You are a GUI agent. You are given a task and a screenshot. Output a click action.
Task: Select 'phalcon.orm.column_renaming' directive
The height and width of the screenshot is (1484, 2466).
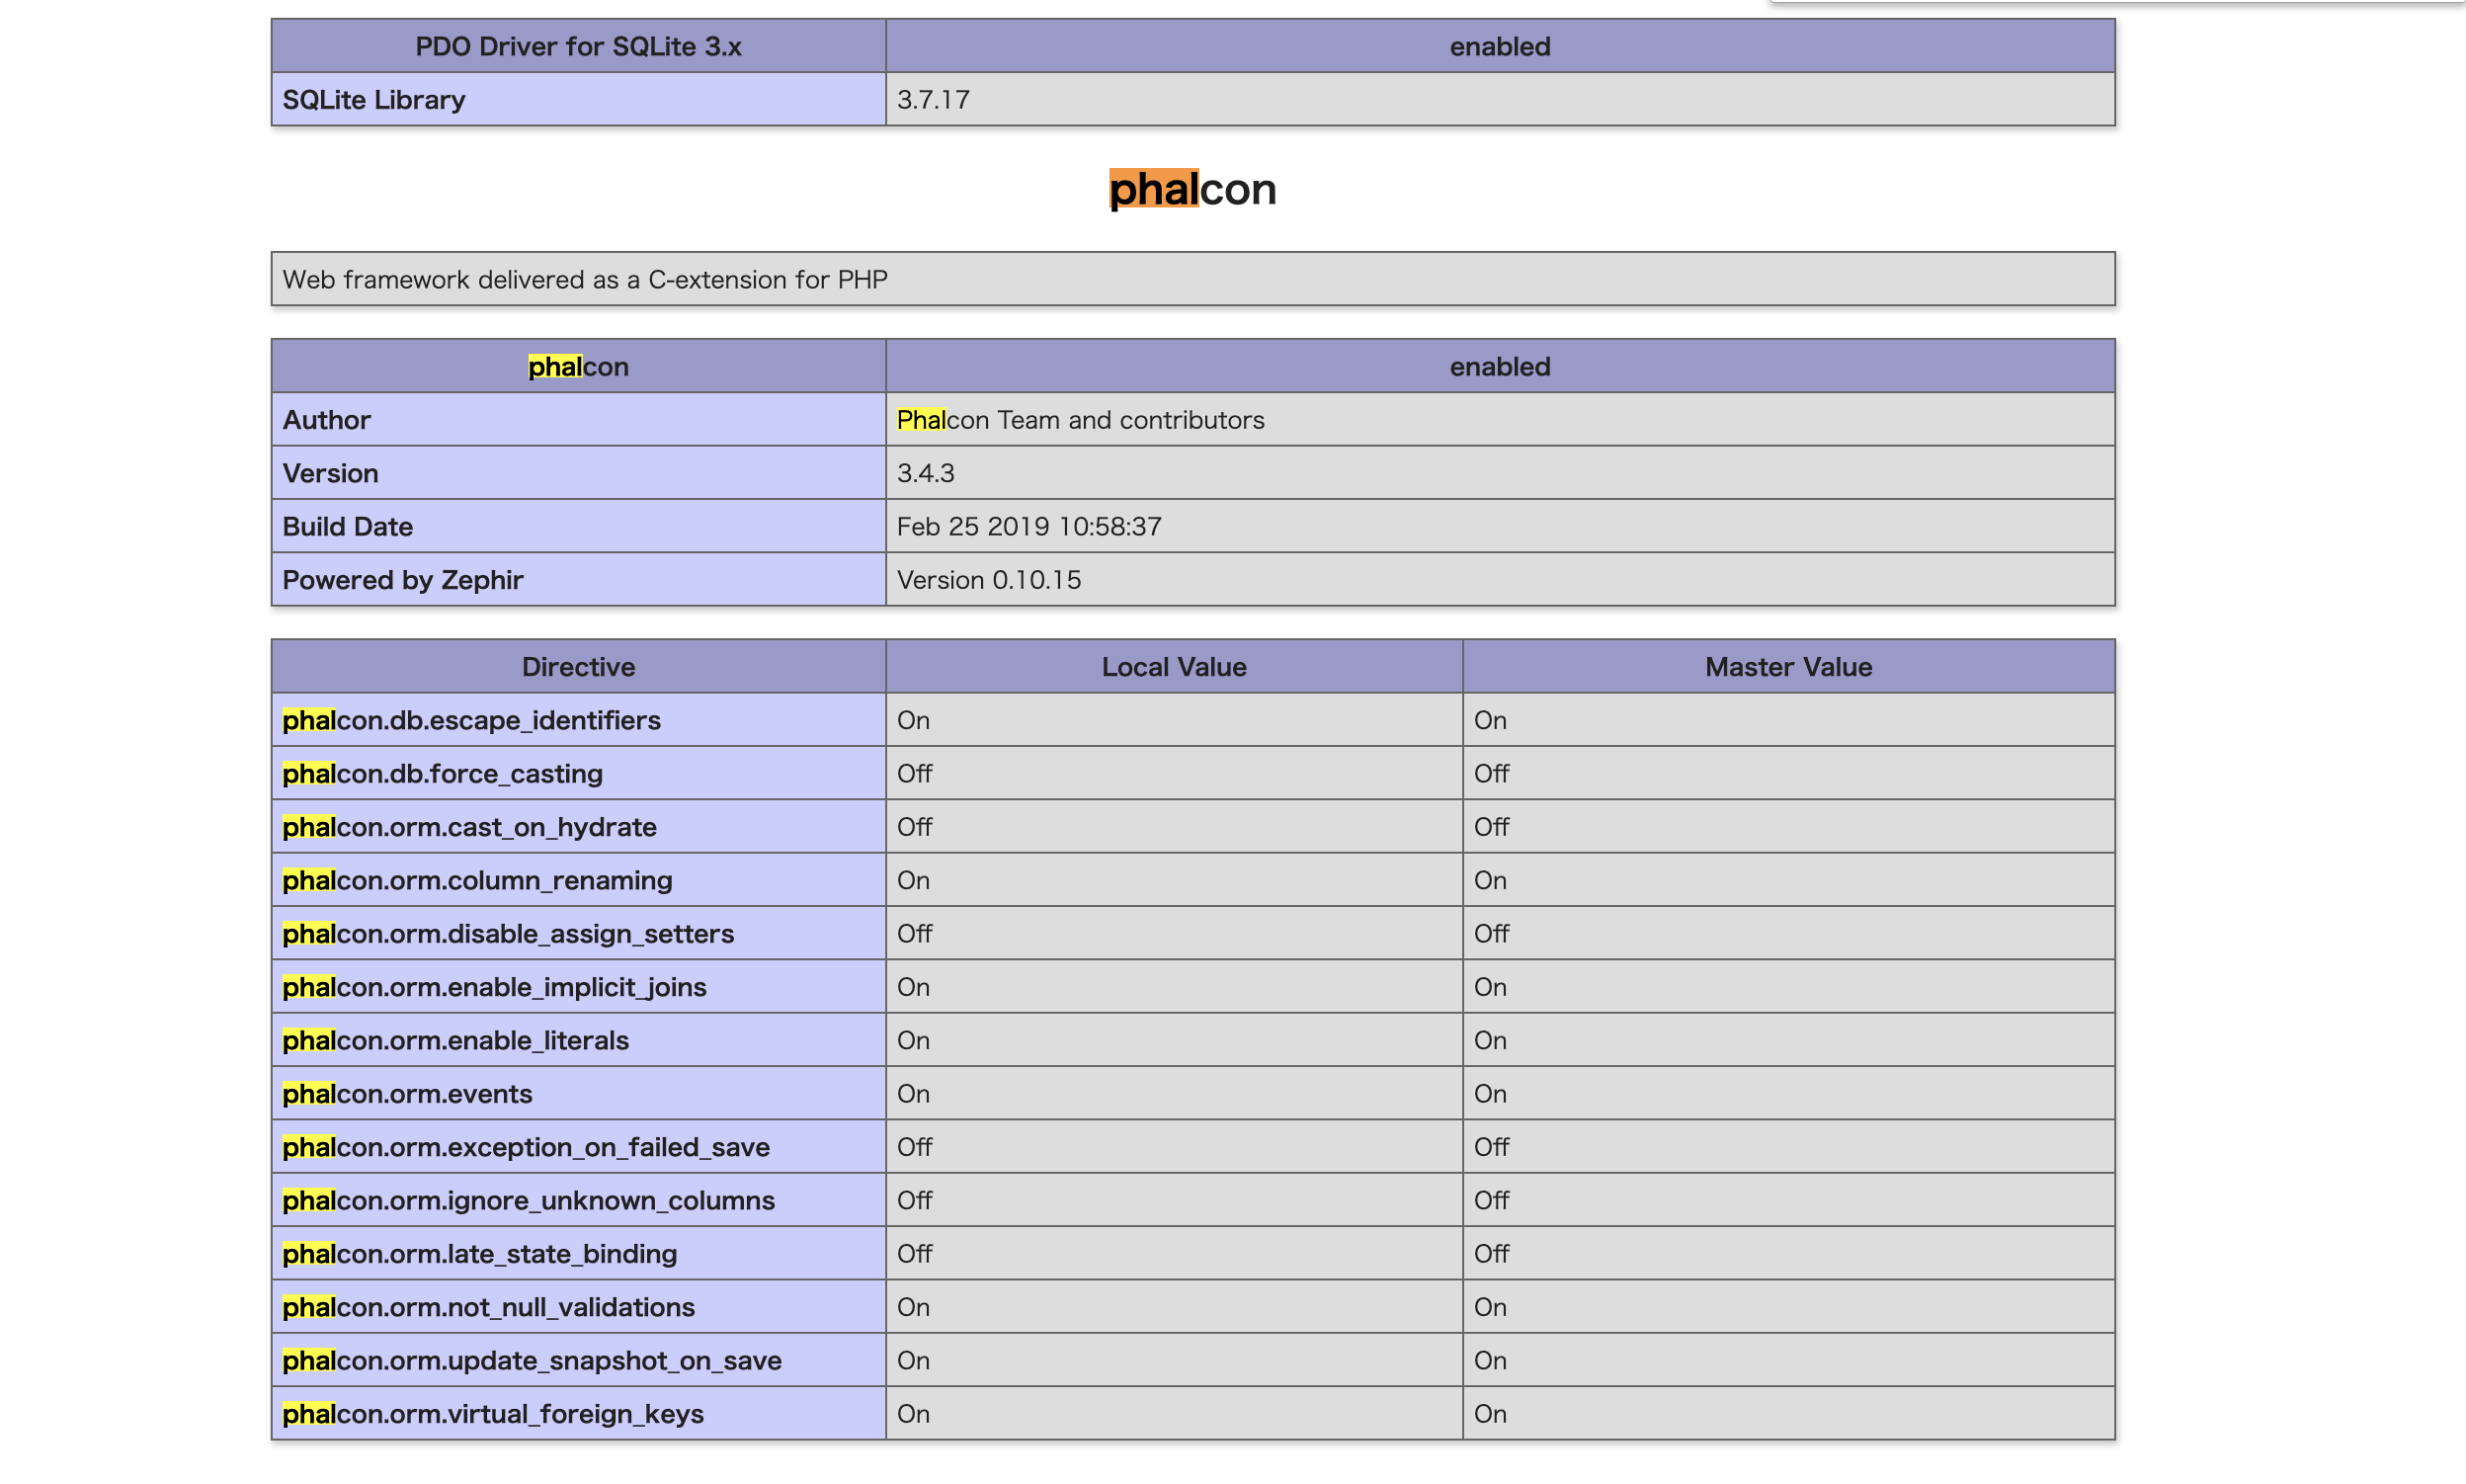pyautogui.click(x=477, y=879)
